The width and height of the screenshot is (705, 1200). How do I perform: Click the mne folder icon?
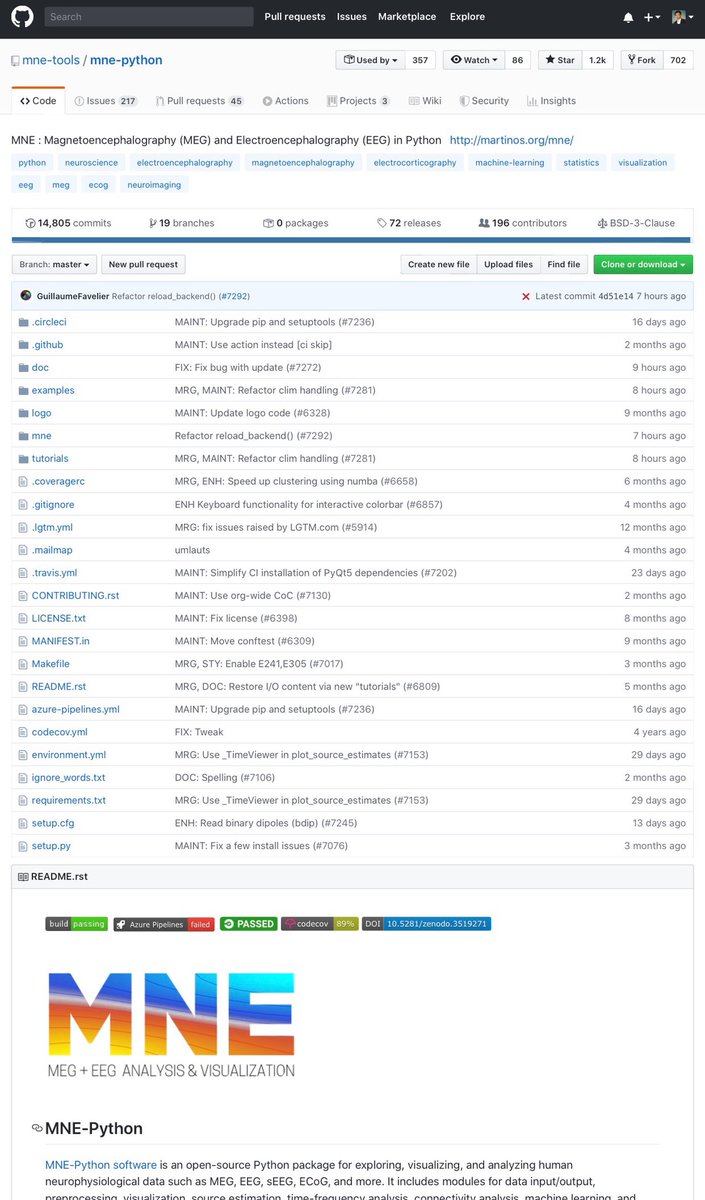tap(24, 436)
